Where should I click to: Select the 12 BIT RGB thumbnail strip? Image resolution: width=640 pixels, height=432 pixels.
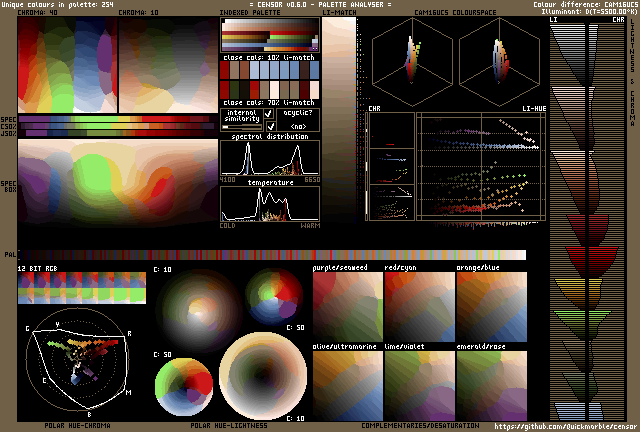pos(81,288)
